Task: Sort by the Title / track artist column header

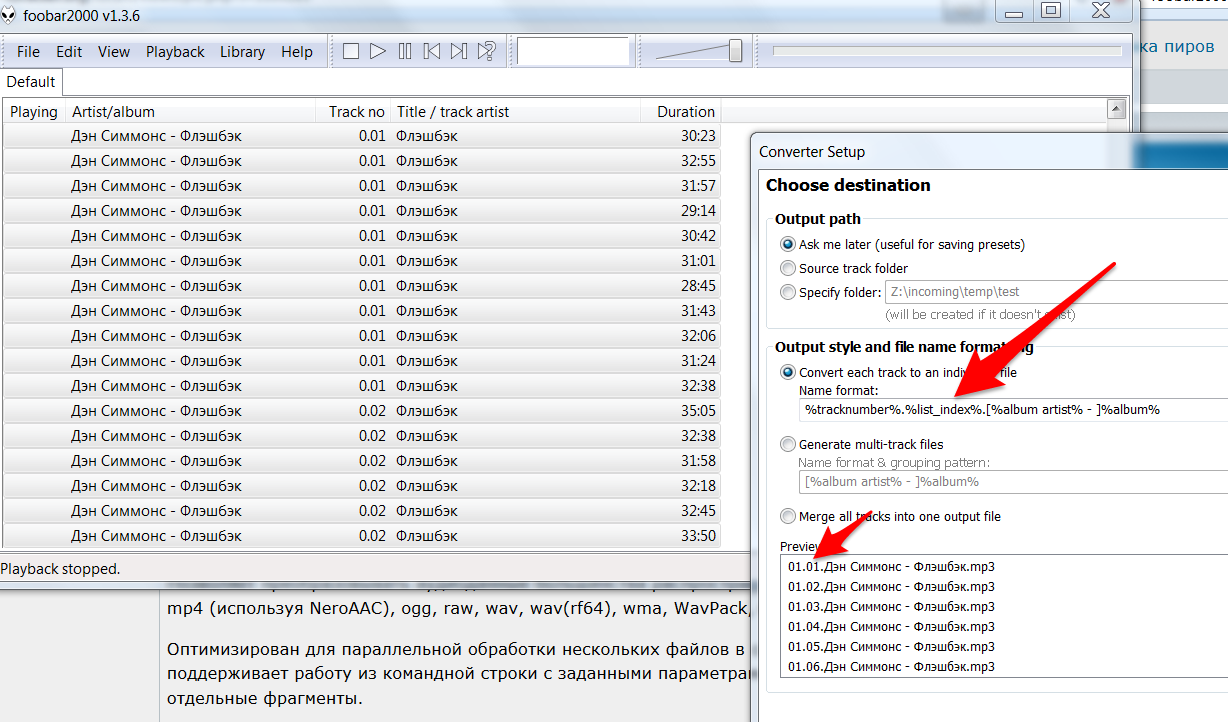Action: coord(515,111)
